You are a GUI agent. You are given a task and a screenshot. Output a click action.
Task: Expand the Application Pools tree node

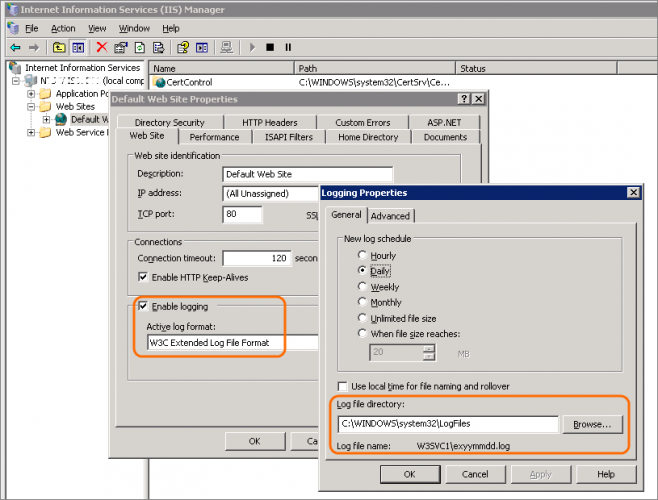[x=31, y=94]
